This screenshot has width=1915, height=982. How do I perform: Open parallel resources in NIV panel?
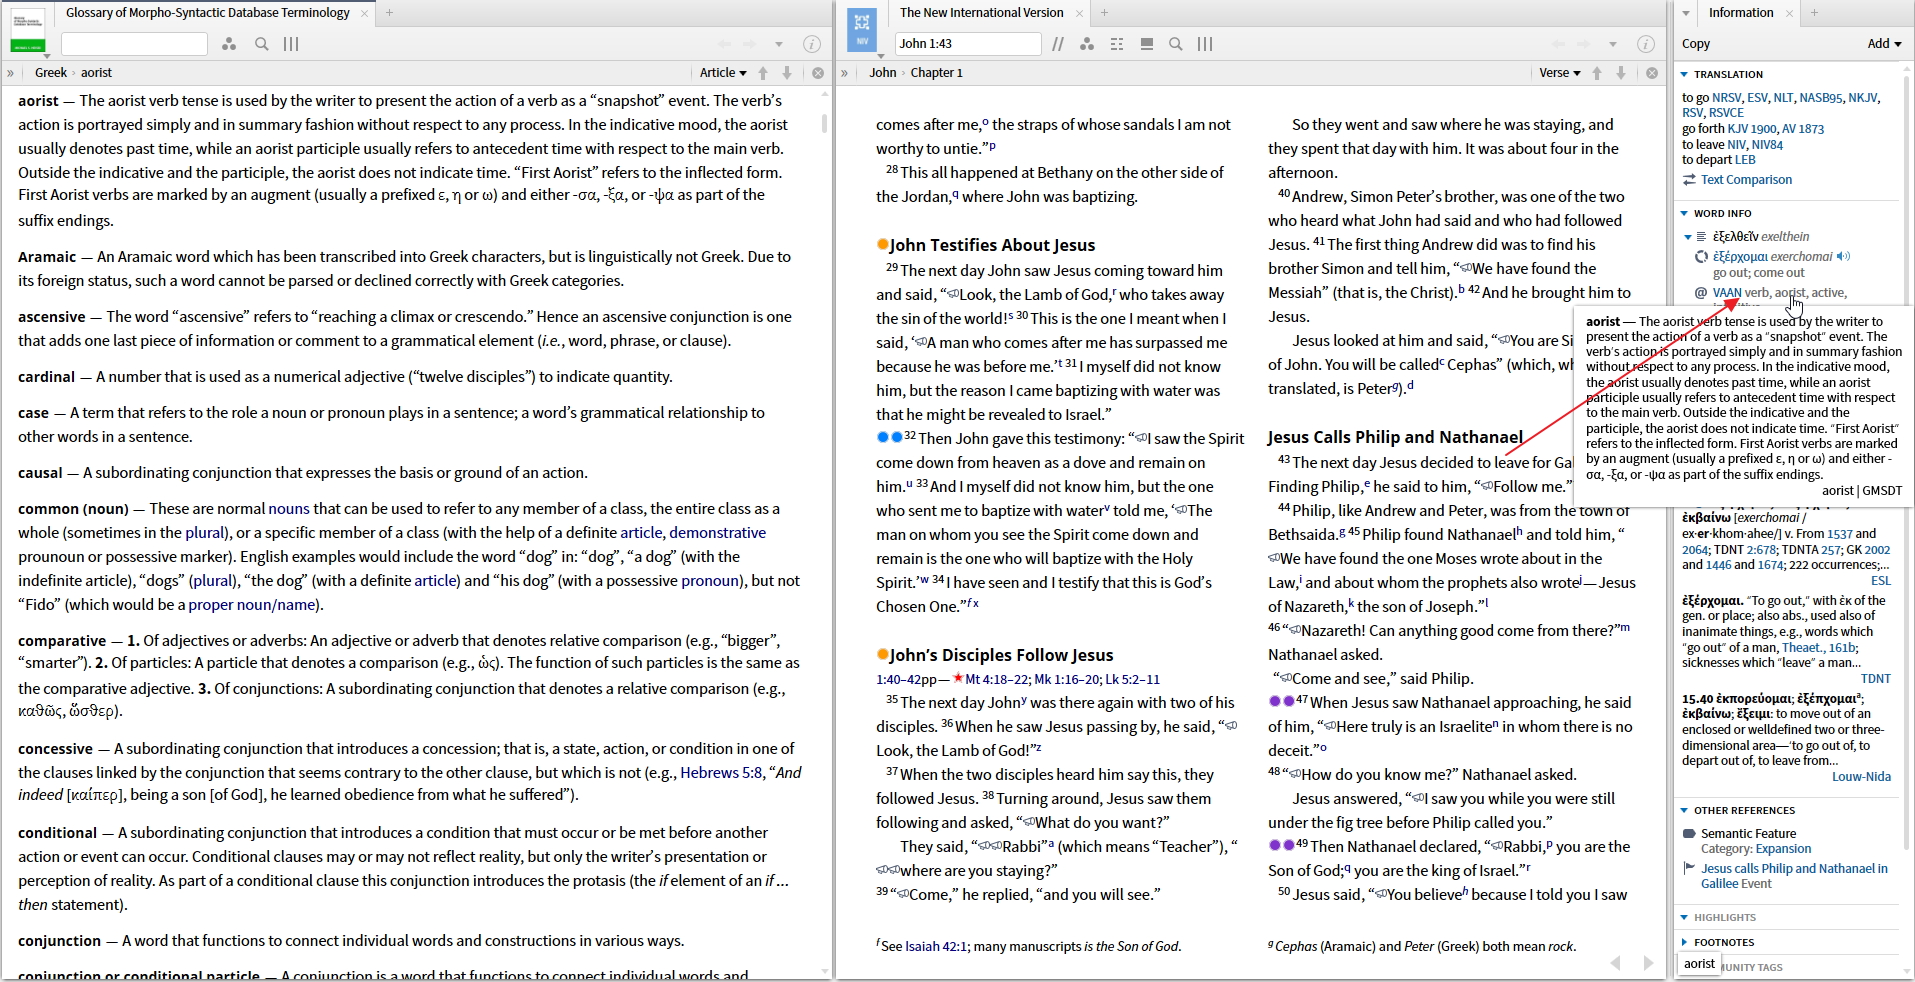click(x=1058, y=44)
